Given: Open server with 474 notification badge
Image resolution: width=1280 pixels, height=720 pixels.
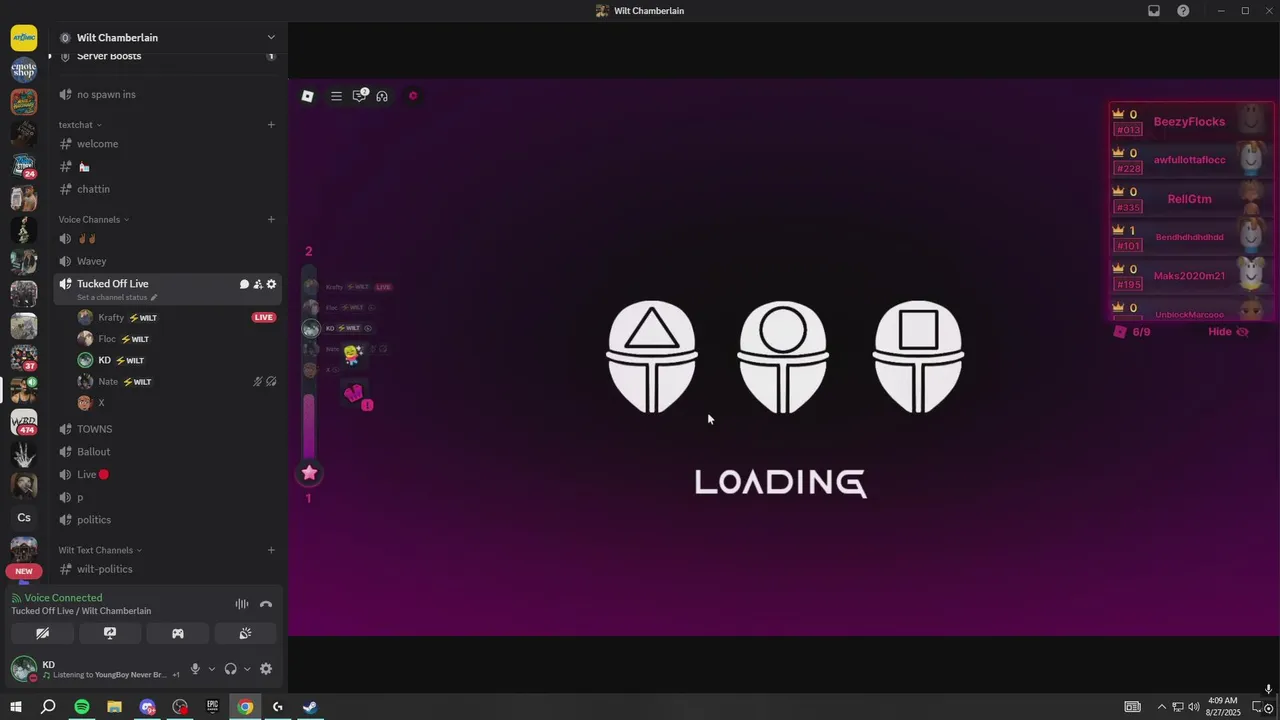Looking at the screenshot, I should coord(24,422).
